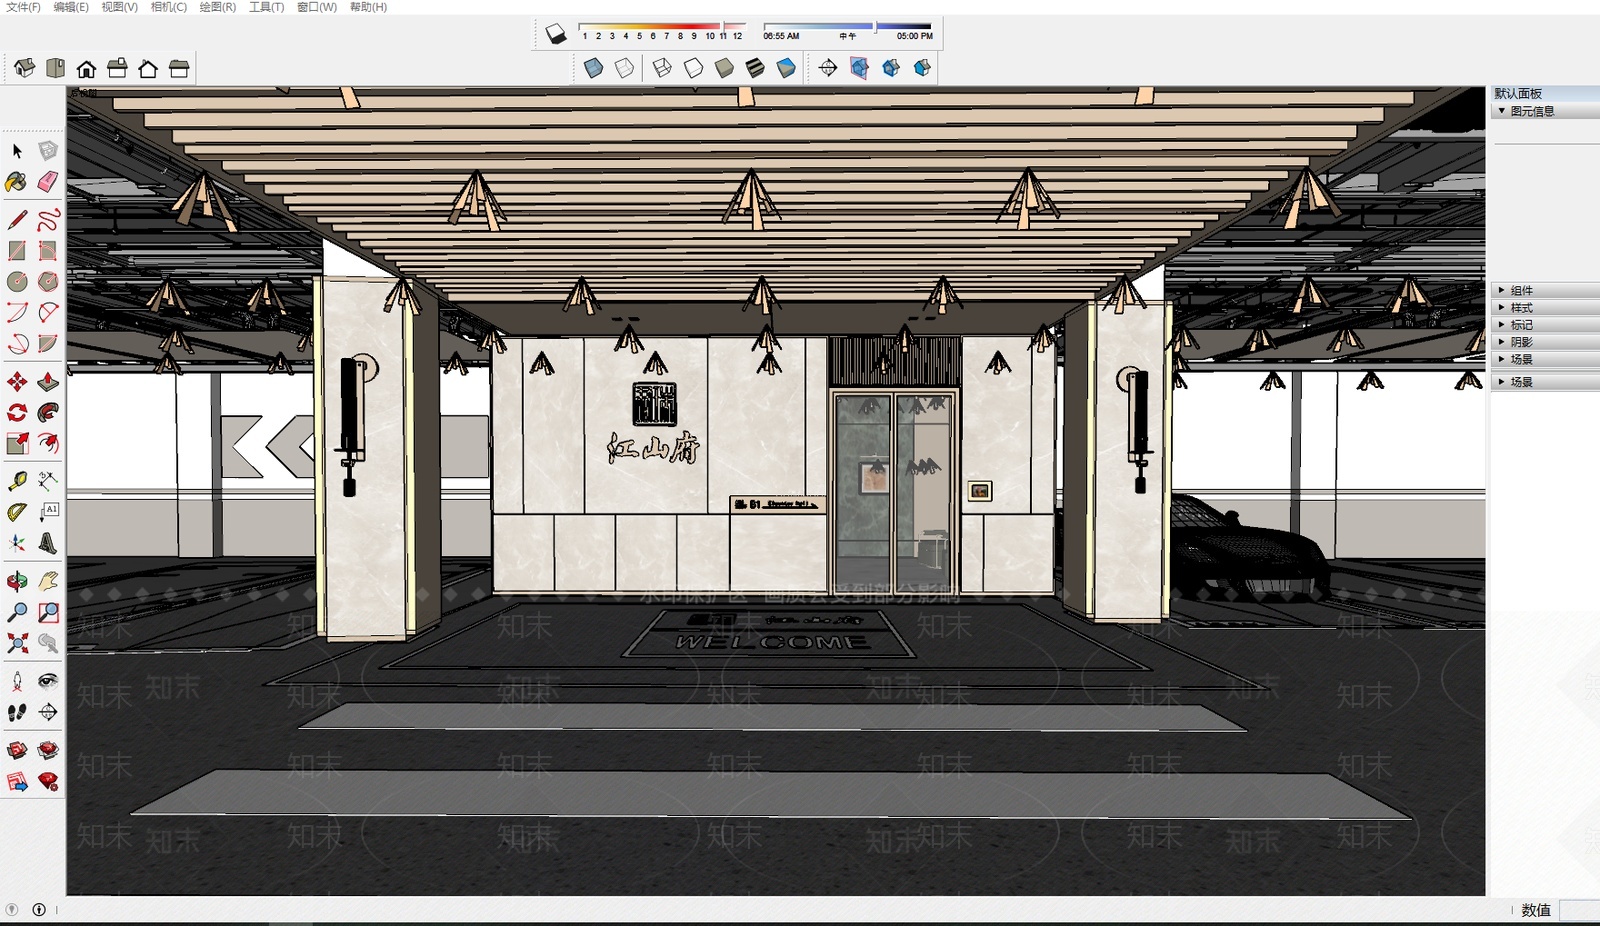
Task: Switch to the Iso view
Action: (x=24, y=68)
